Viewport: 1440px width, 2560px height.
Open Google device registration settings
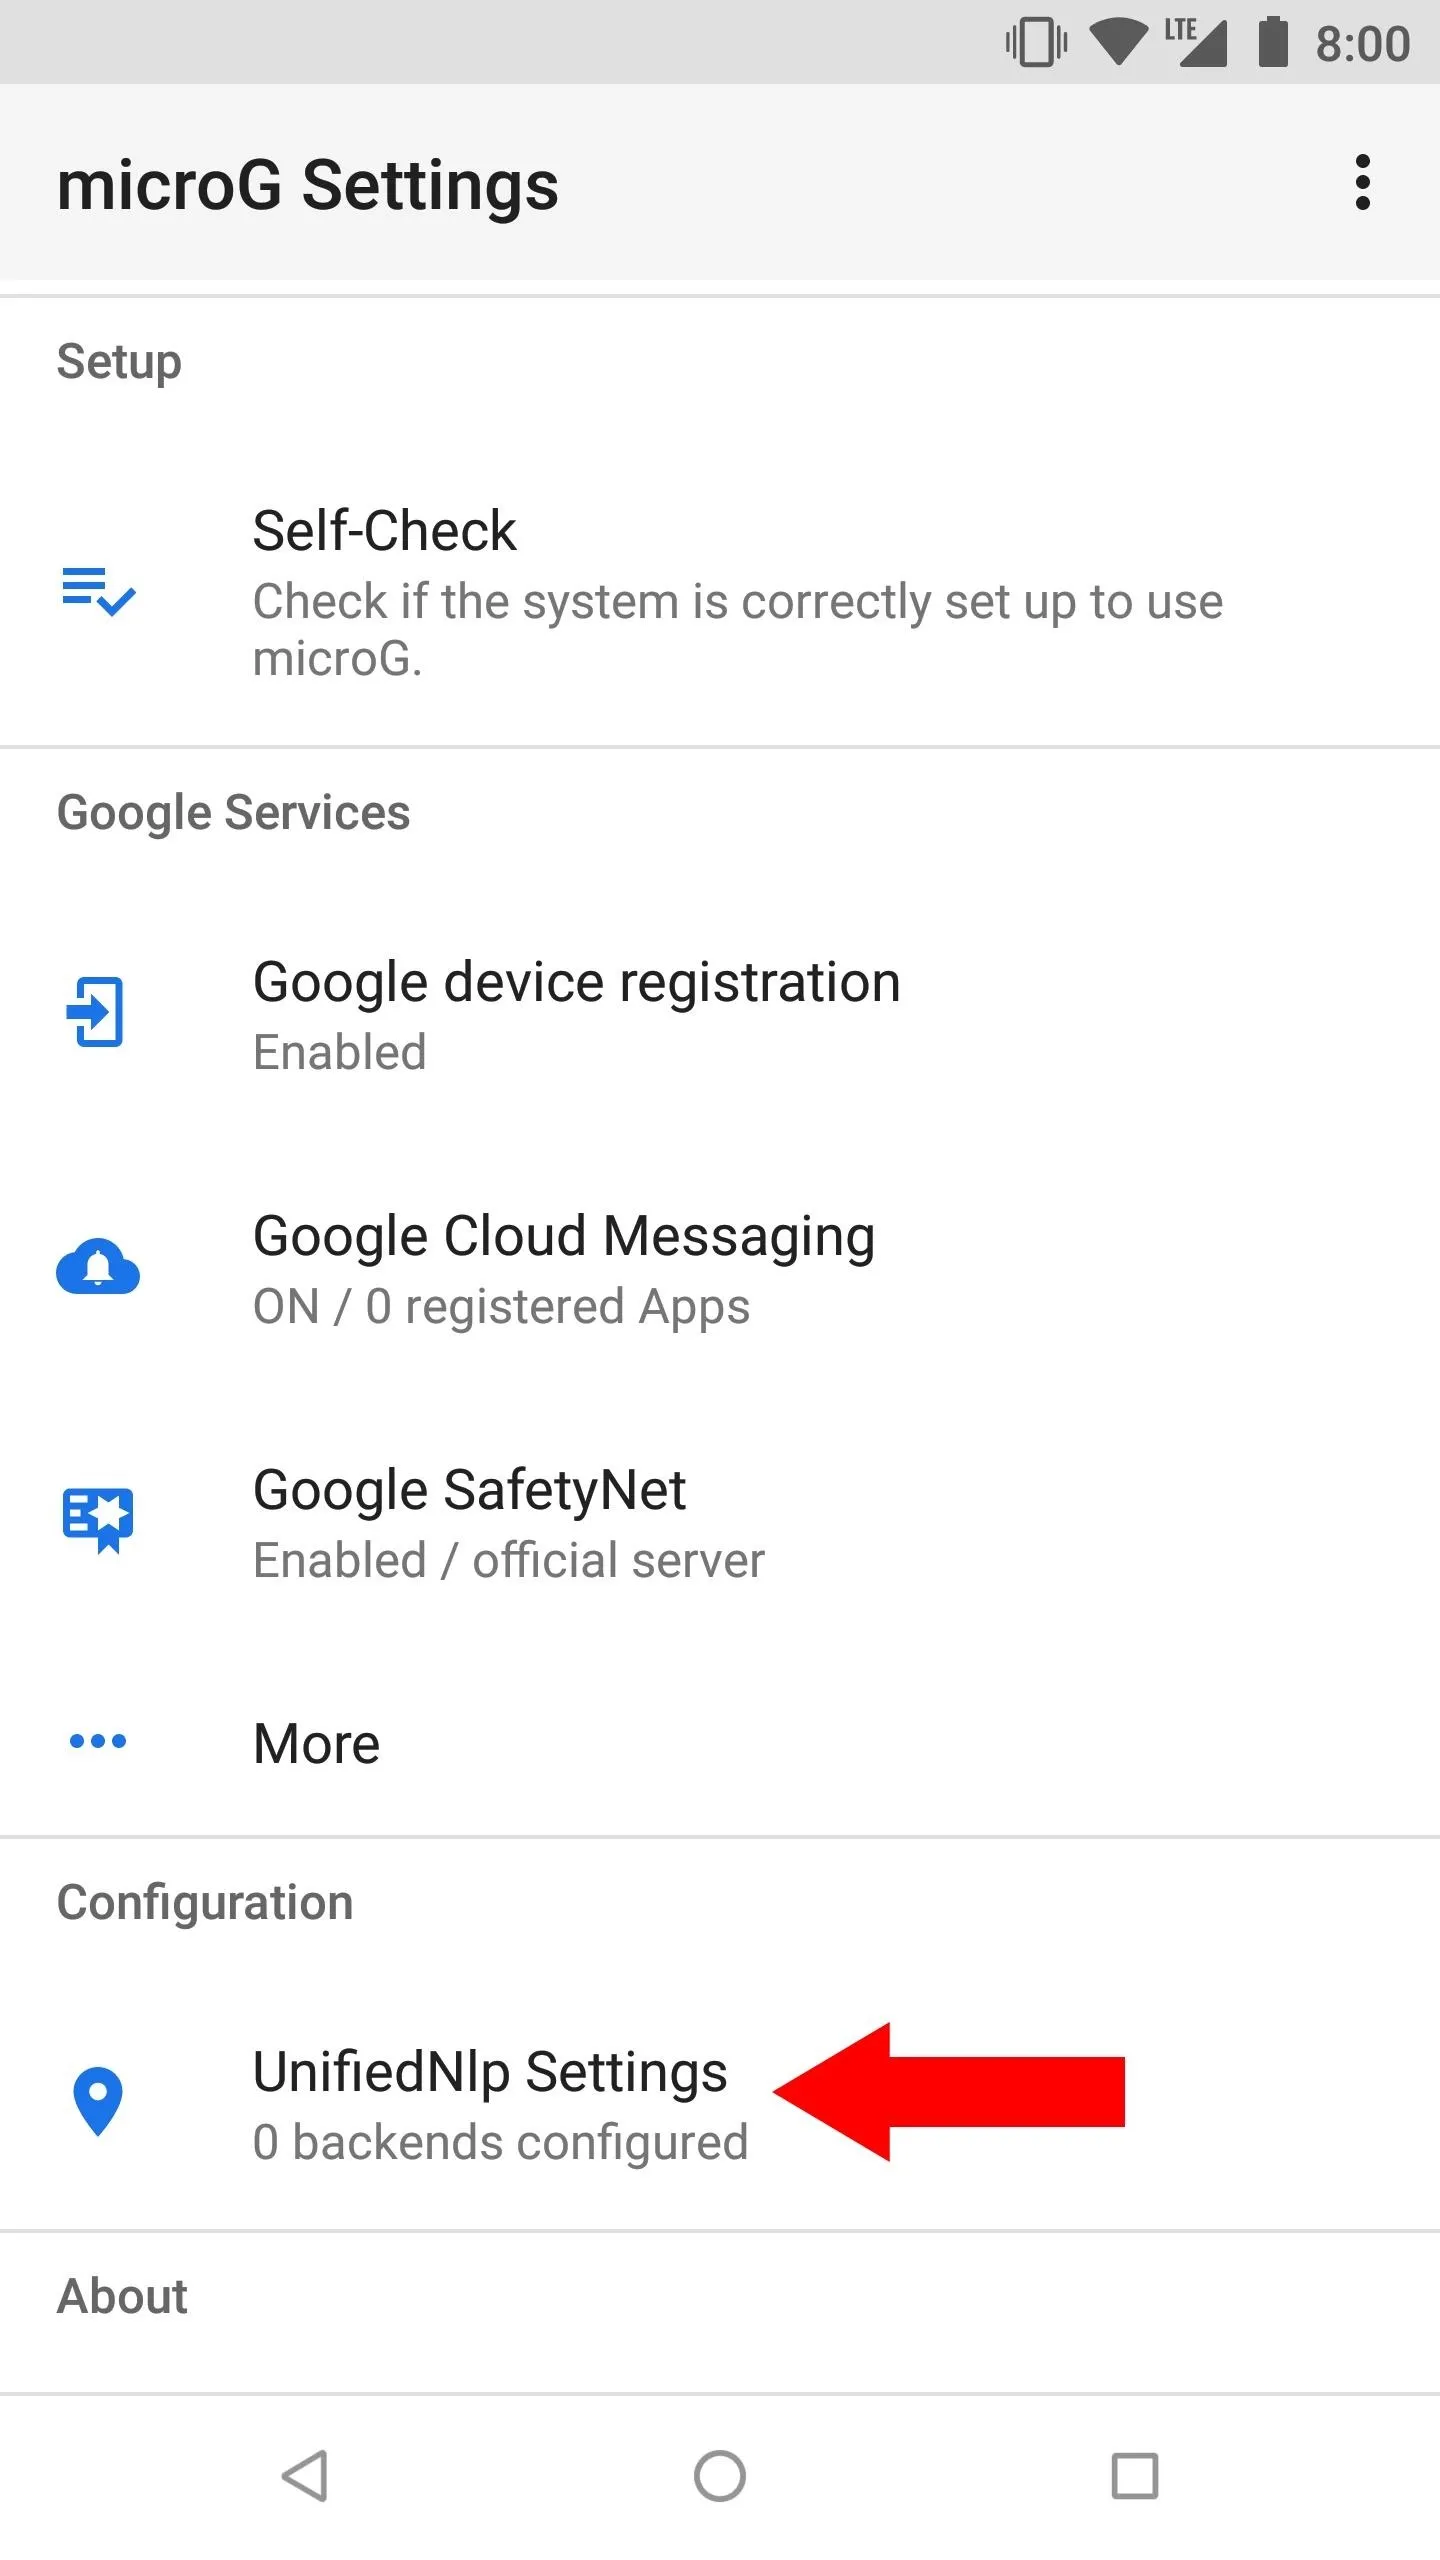click(576, 983)
